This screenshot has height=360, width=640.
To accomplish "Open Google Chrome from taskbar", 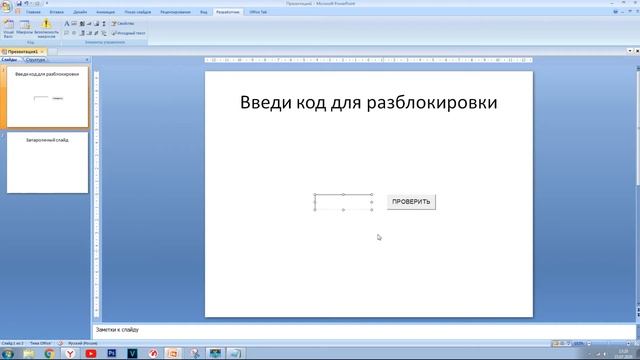I will coord(50,353).
